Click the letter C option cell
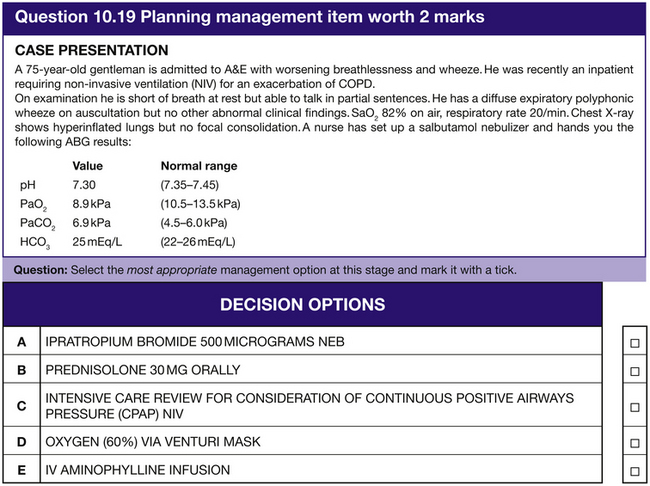Viewport: 650px width, 486px height. (x=21, y=405)
